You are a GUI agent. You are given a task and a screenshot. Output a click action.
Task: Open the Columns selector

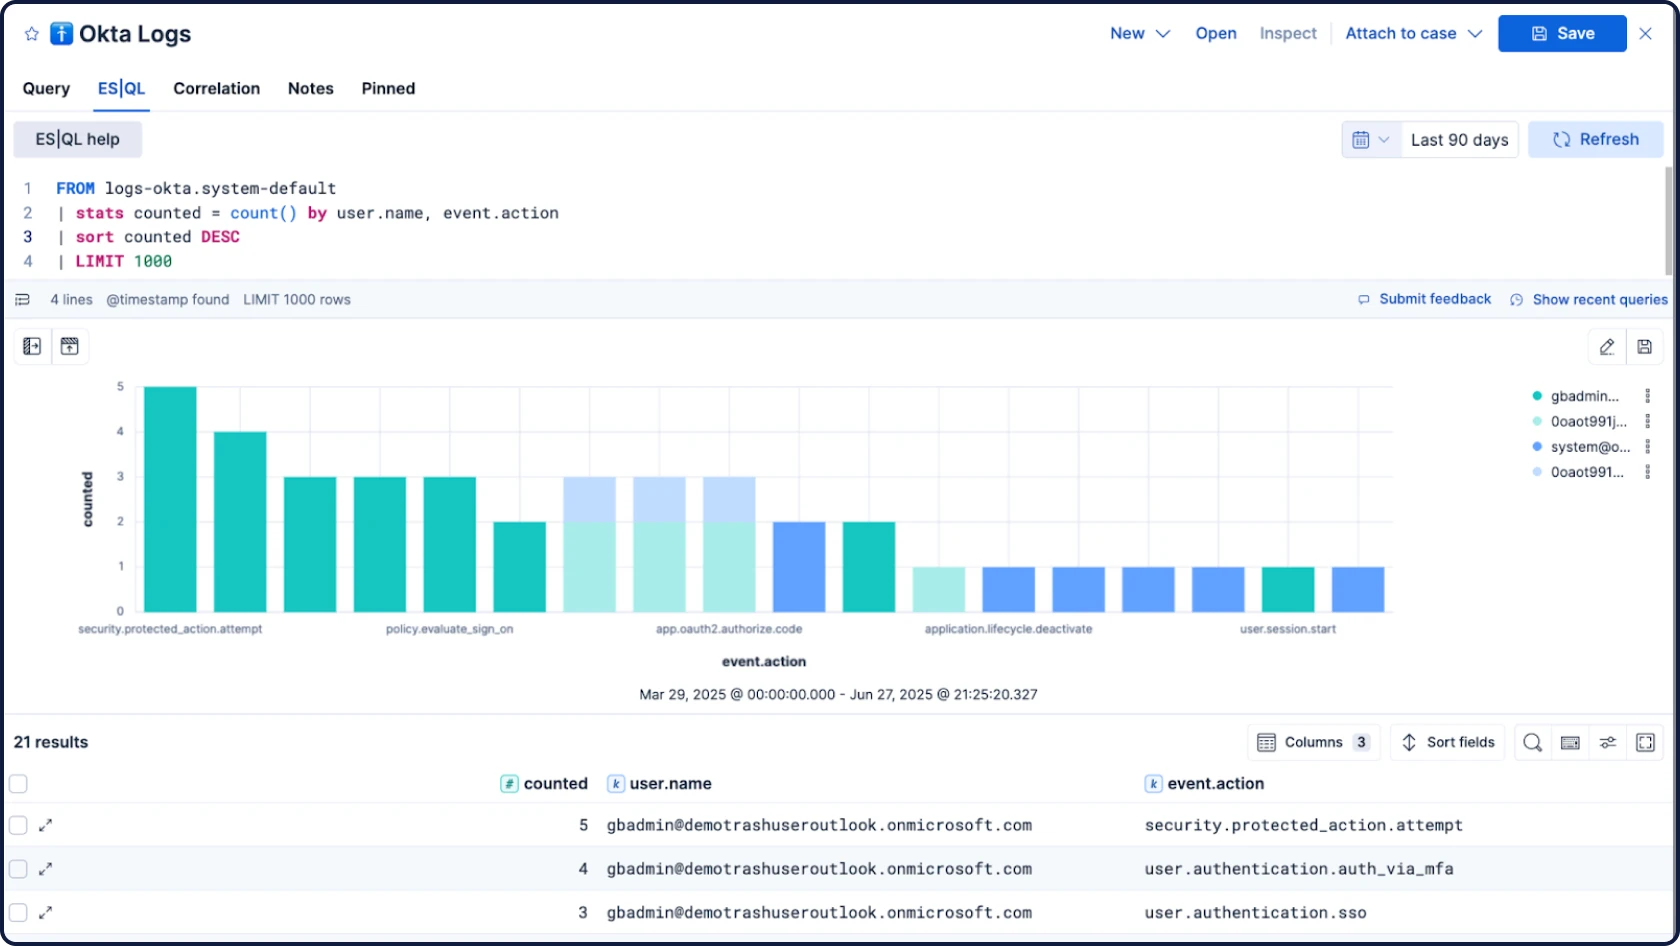(1313, 742)
